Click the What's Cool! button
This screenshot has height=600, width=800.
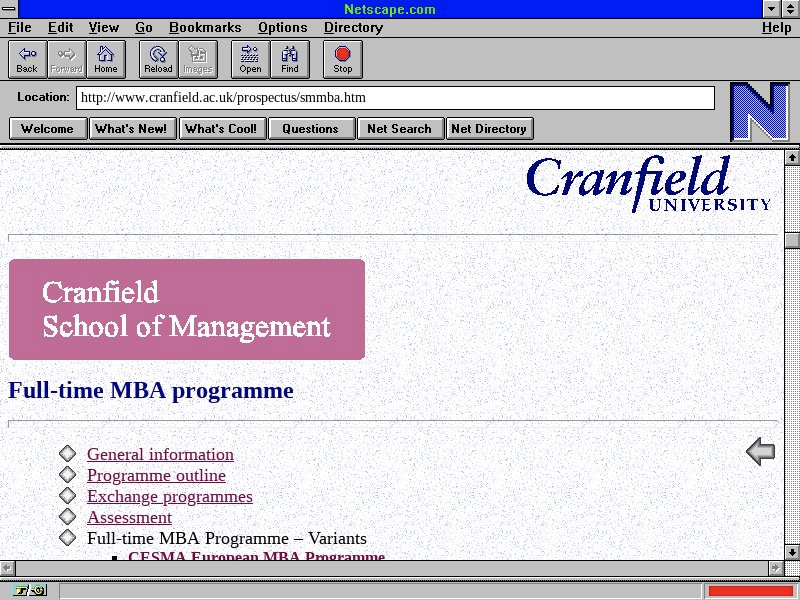[221, 128]
